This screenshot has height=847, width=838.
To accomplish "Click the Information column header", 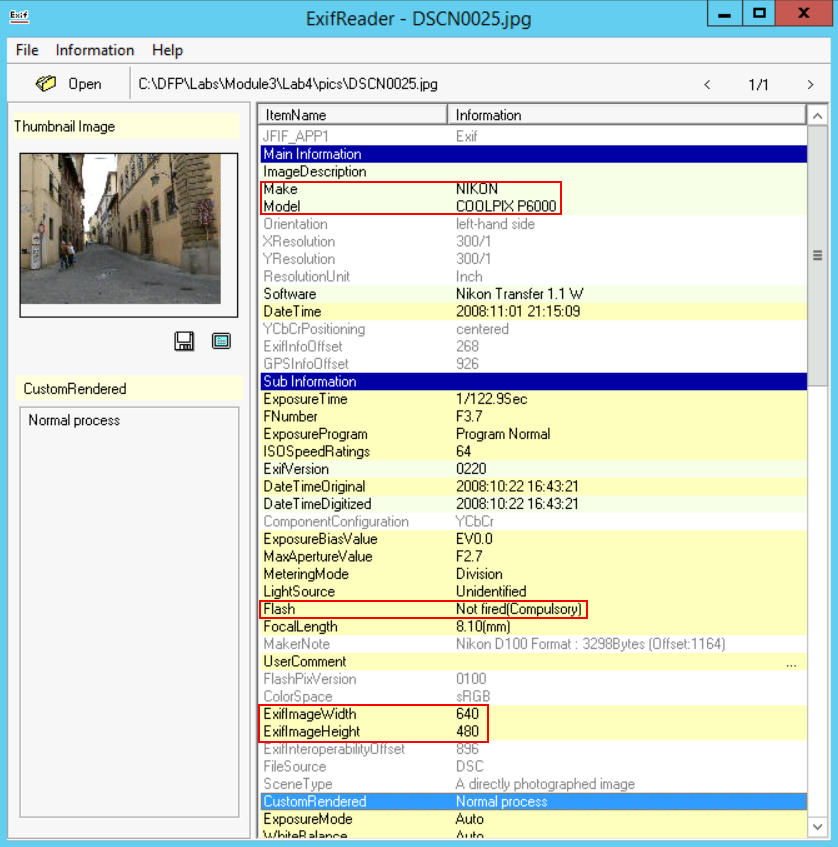I will (627, 115).
